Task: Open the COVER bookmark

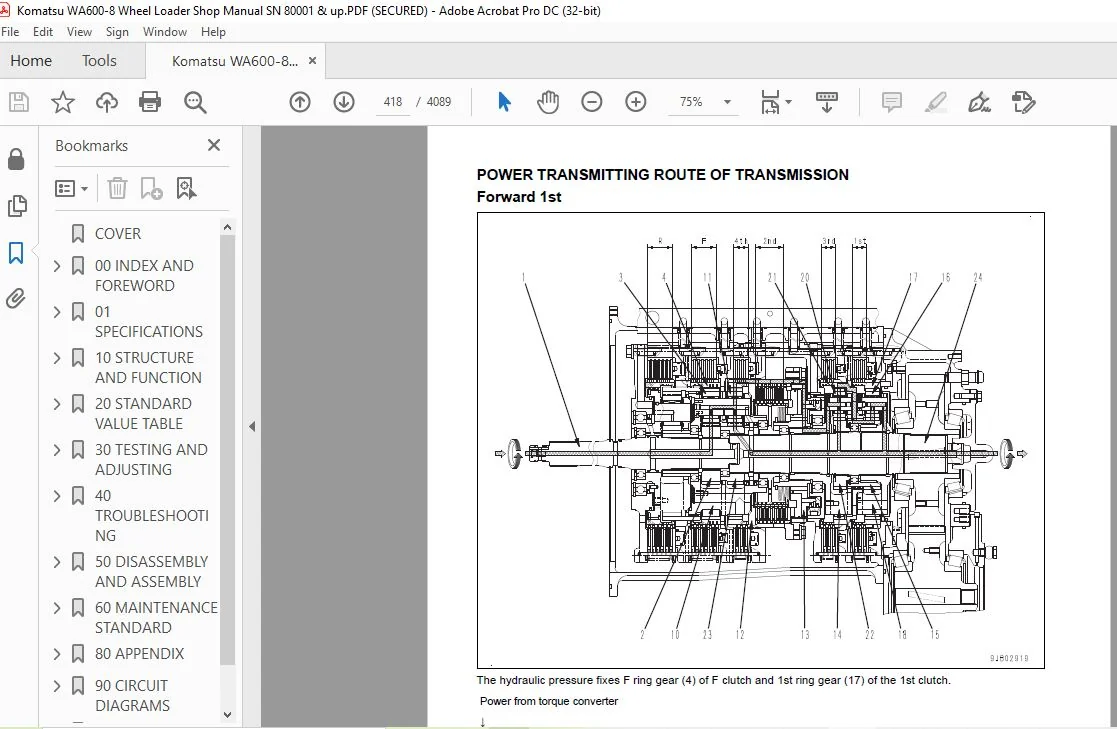Action: [x=118, y=234]
